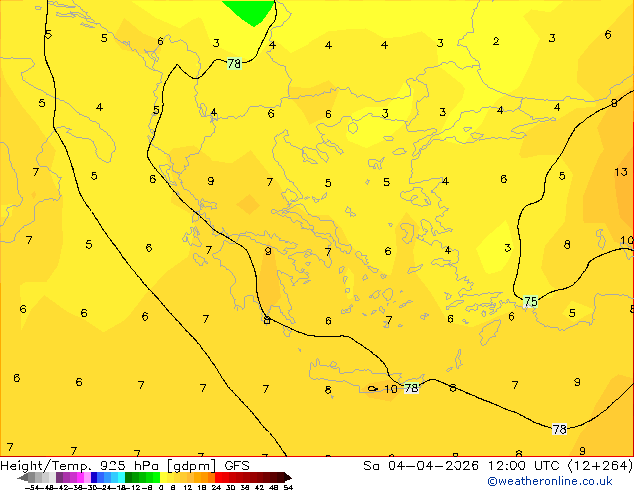This screenshot has height=490, width=634.
Task: Click the "24" tick label under the legend
Action: coord(216,487)
